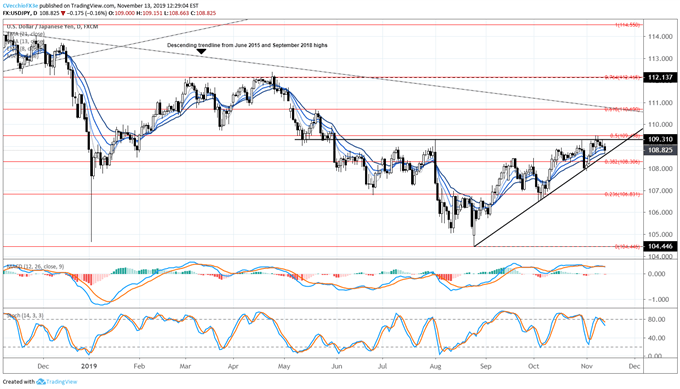Click the L:108.663 low value in header
The image size is (680, 389).
pyautogui.click(x=177, y=13)
